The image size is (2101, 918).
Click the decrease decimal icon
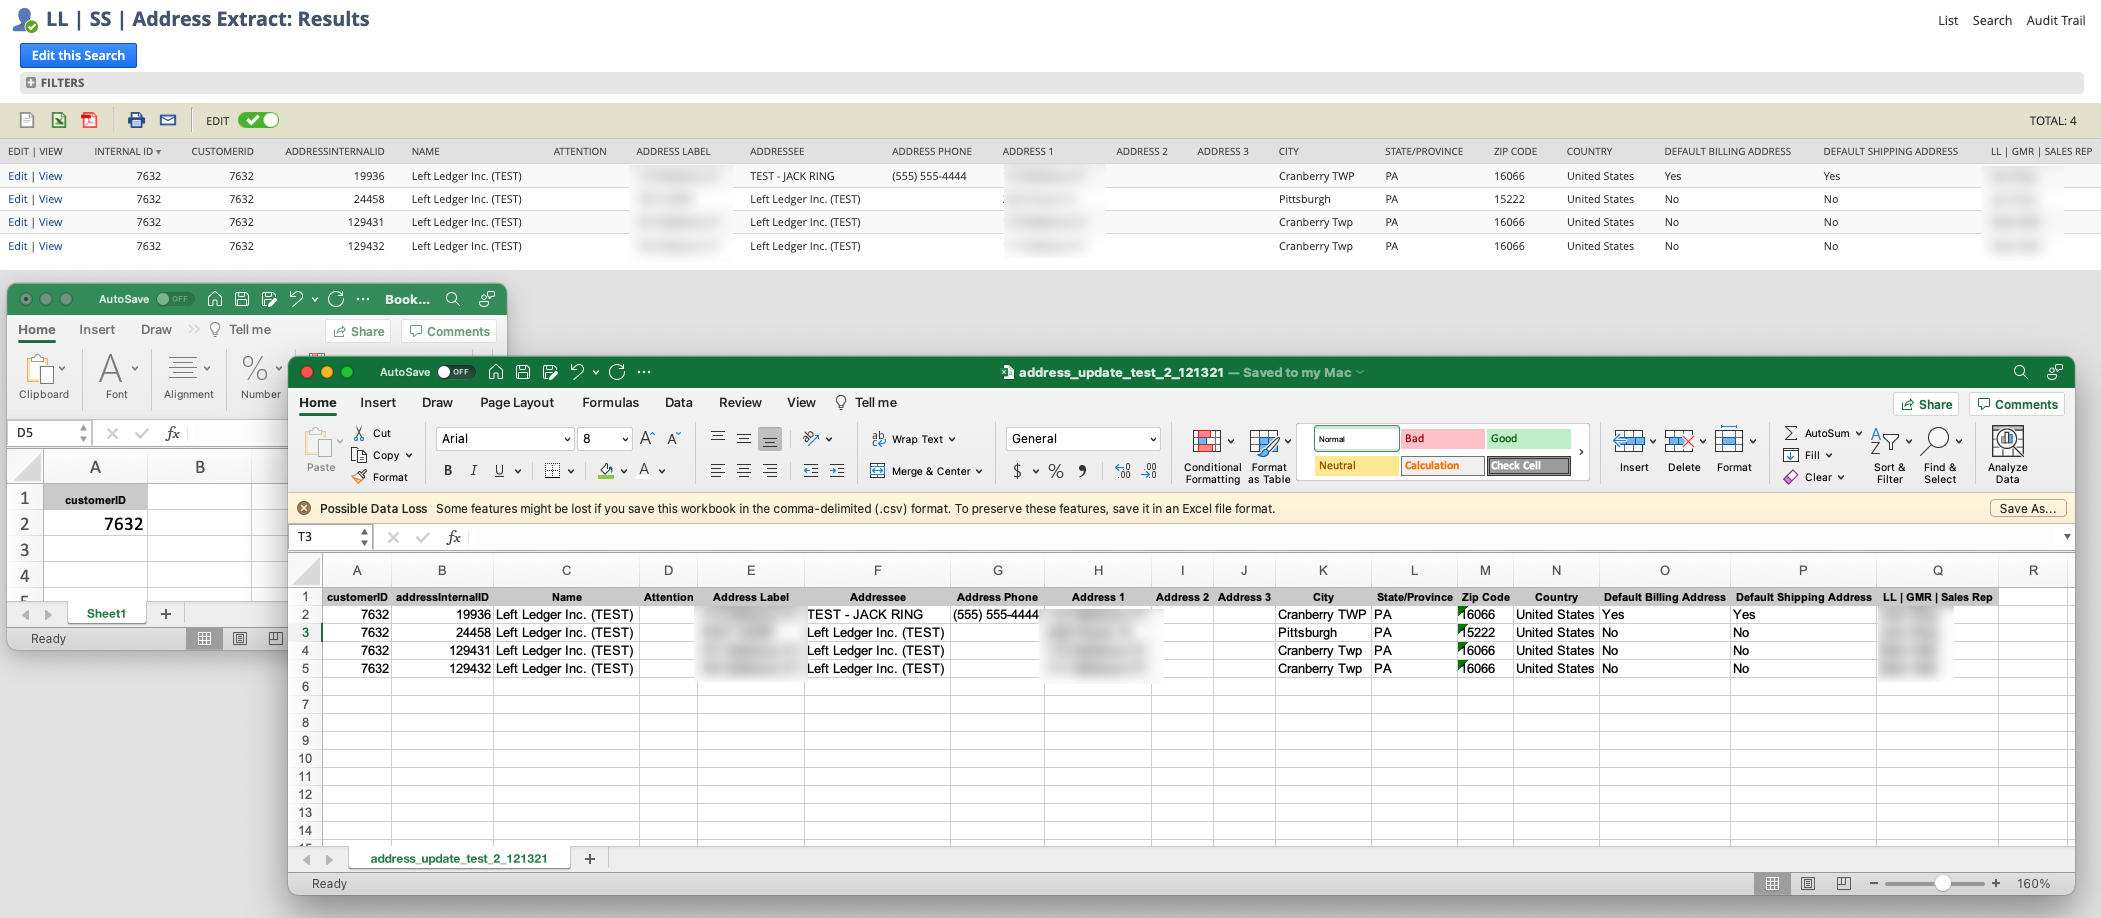[x=1150, y=470]
